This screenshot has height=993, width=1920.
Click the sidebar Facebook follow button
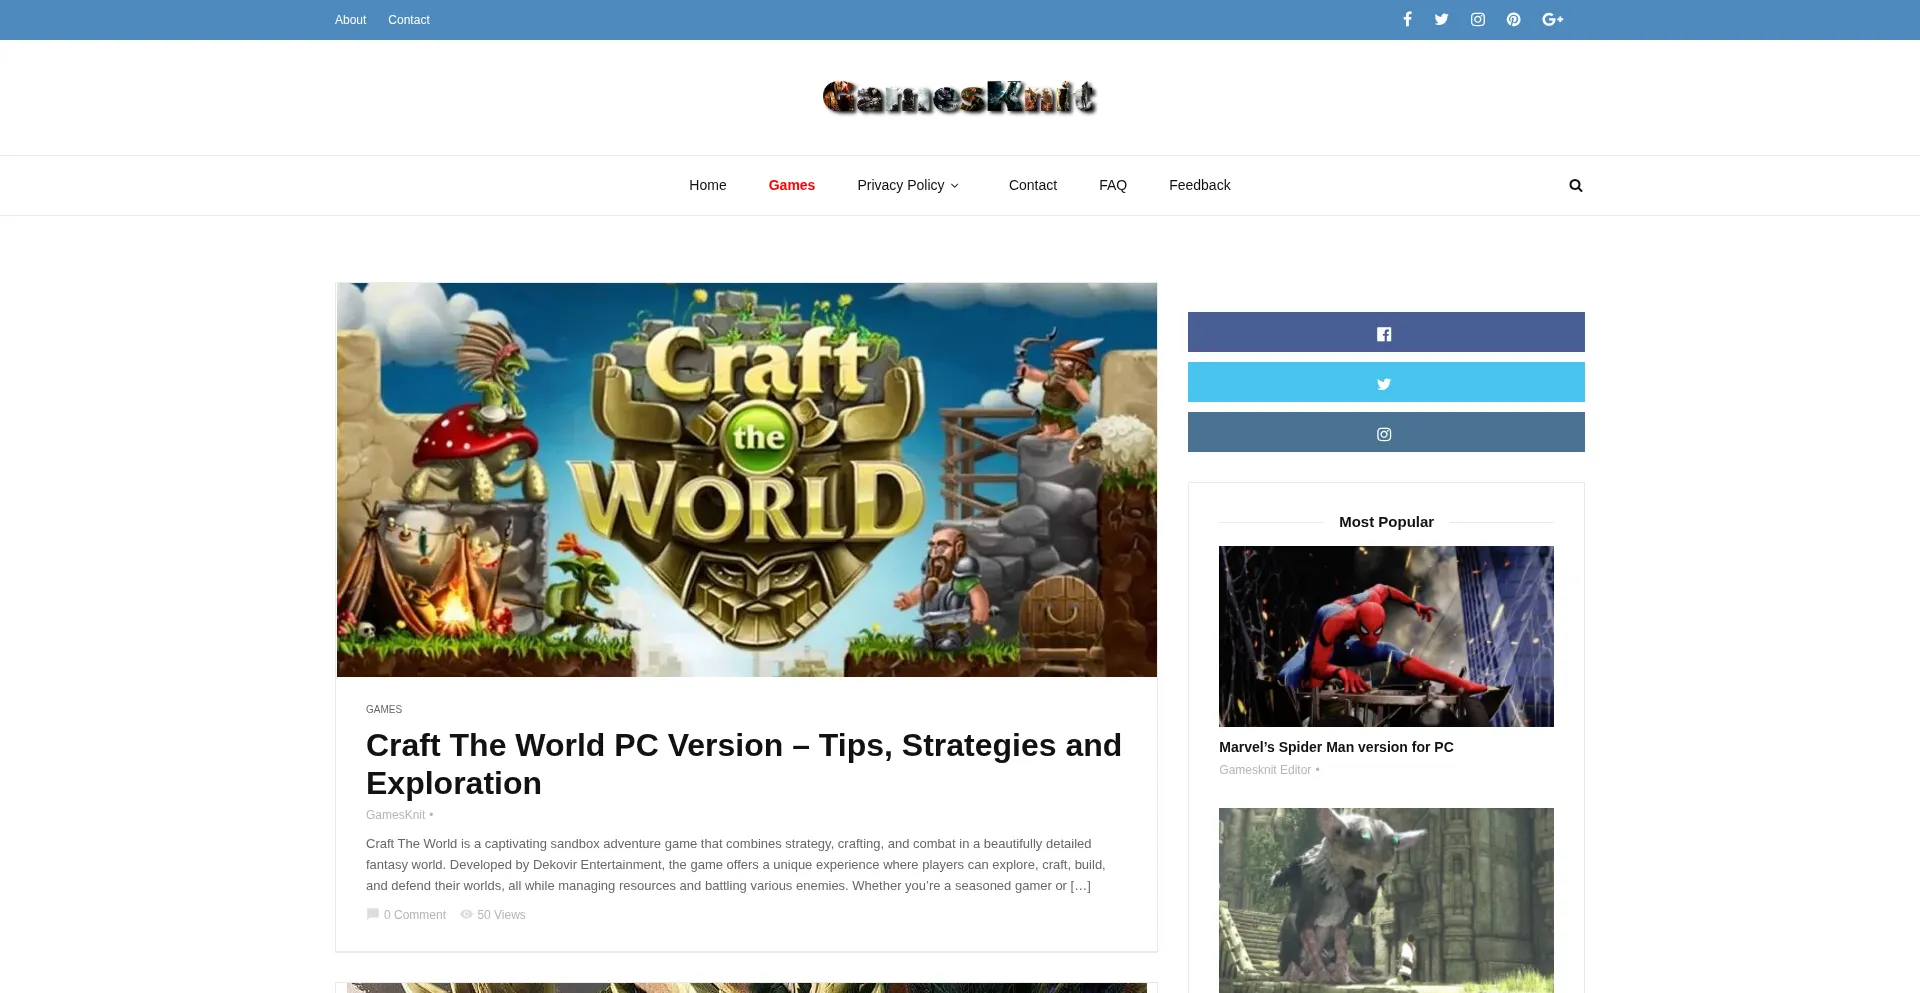(1386, 332)
